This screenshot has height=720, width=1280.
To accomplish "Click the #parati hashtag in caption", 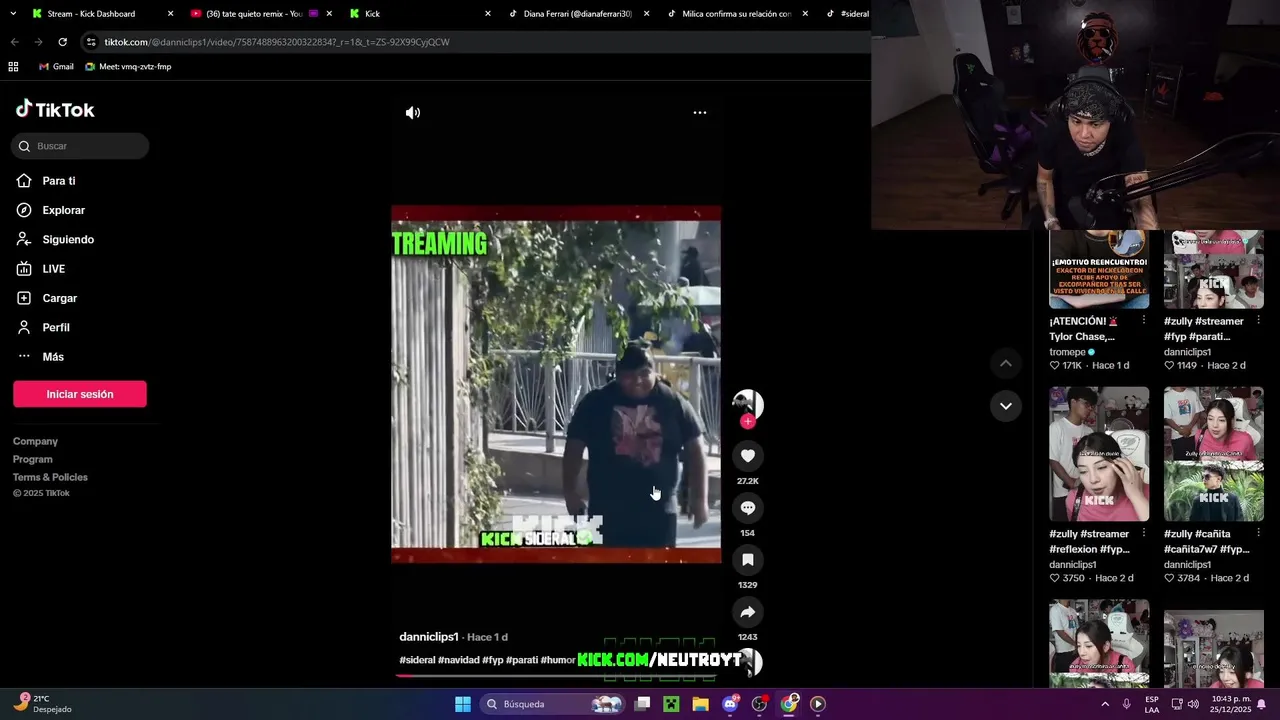I will [x=522, y=660].
